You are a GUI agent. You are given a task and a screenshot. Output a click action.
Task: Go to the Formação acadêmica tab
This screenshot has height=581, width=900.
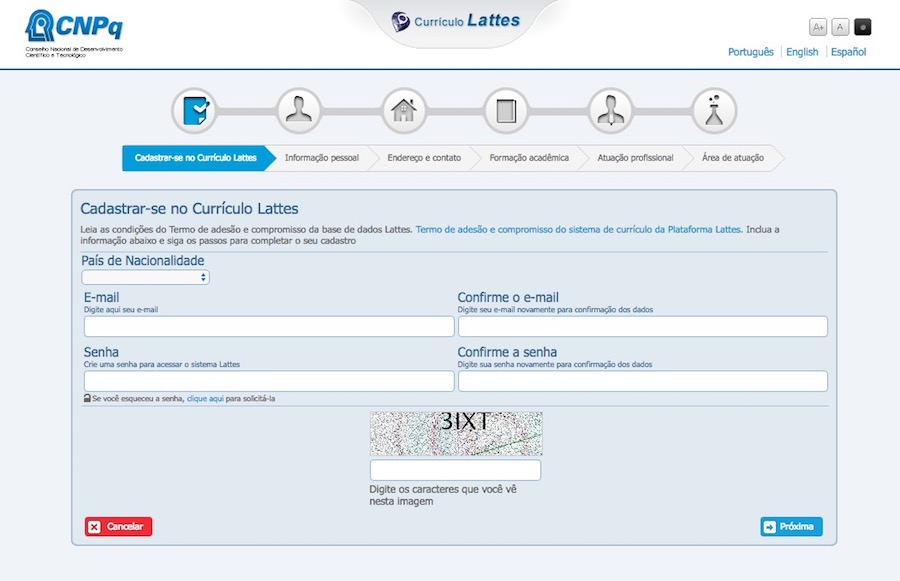pyautogui.click(x=529, y=158)
